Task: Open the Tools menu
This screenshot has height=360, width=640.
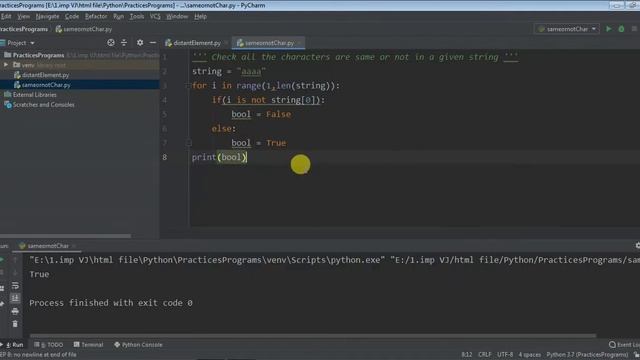Action: click(137, 16)
